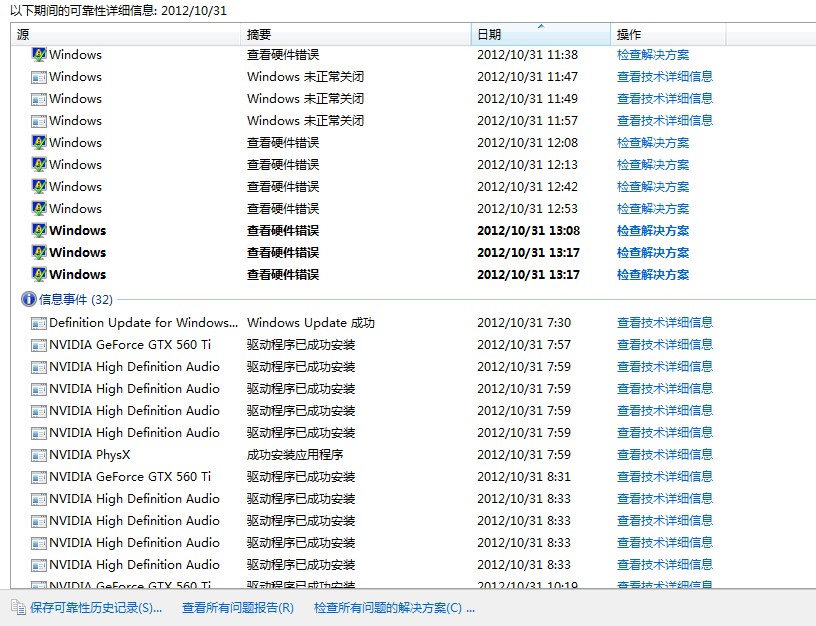Click icon beside NVIDIA PhysX entry
The height and width of the screenshot is (626, 816).
[x=39, y=456]
